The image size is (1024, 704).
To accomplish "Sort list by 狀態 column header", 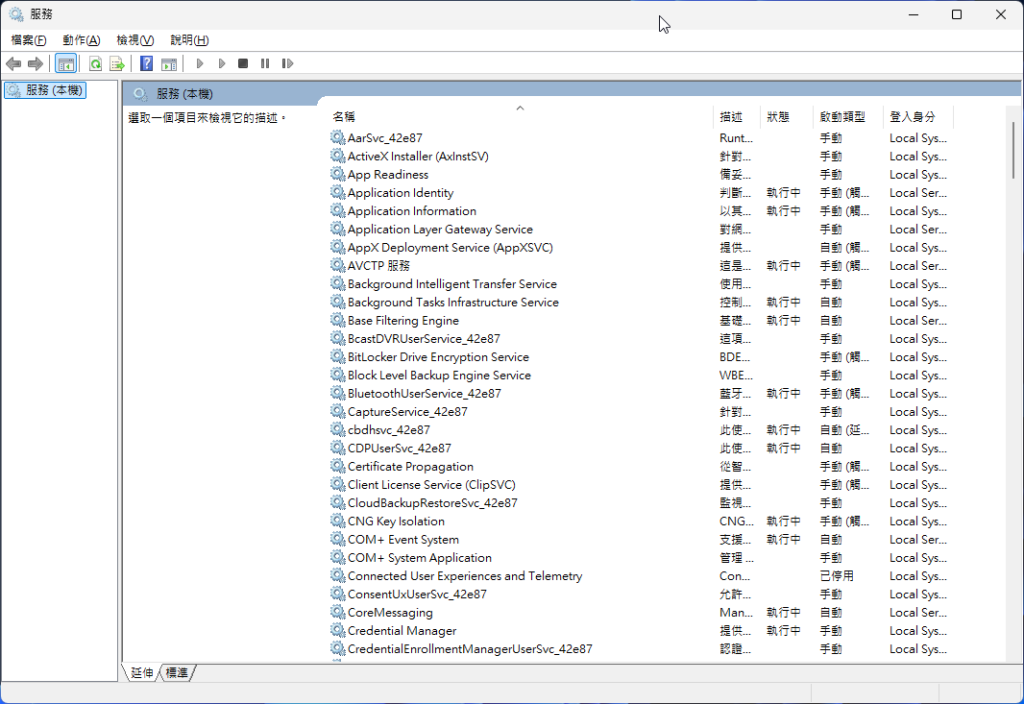I will [778, 117].
